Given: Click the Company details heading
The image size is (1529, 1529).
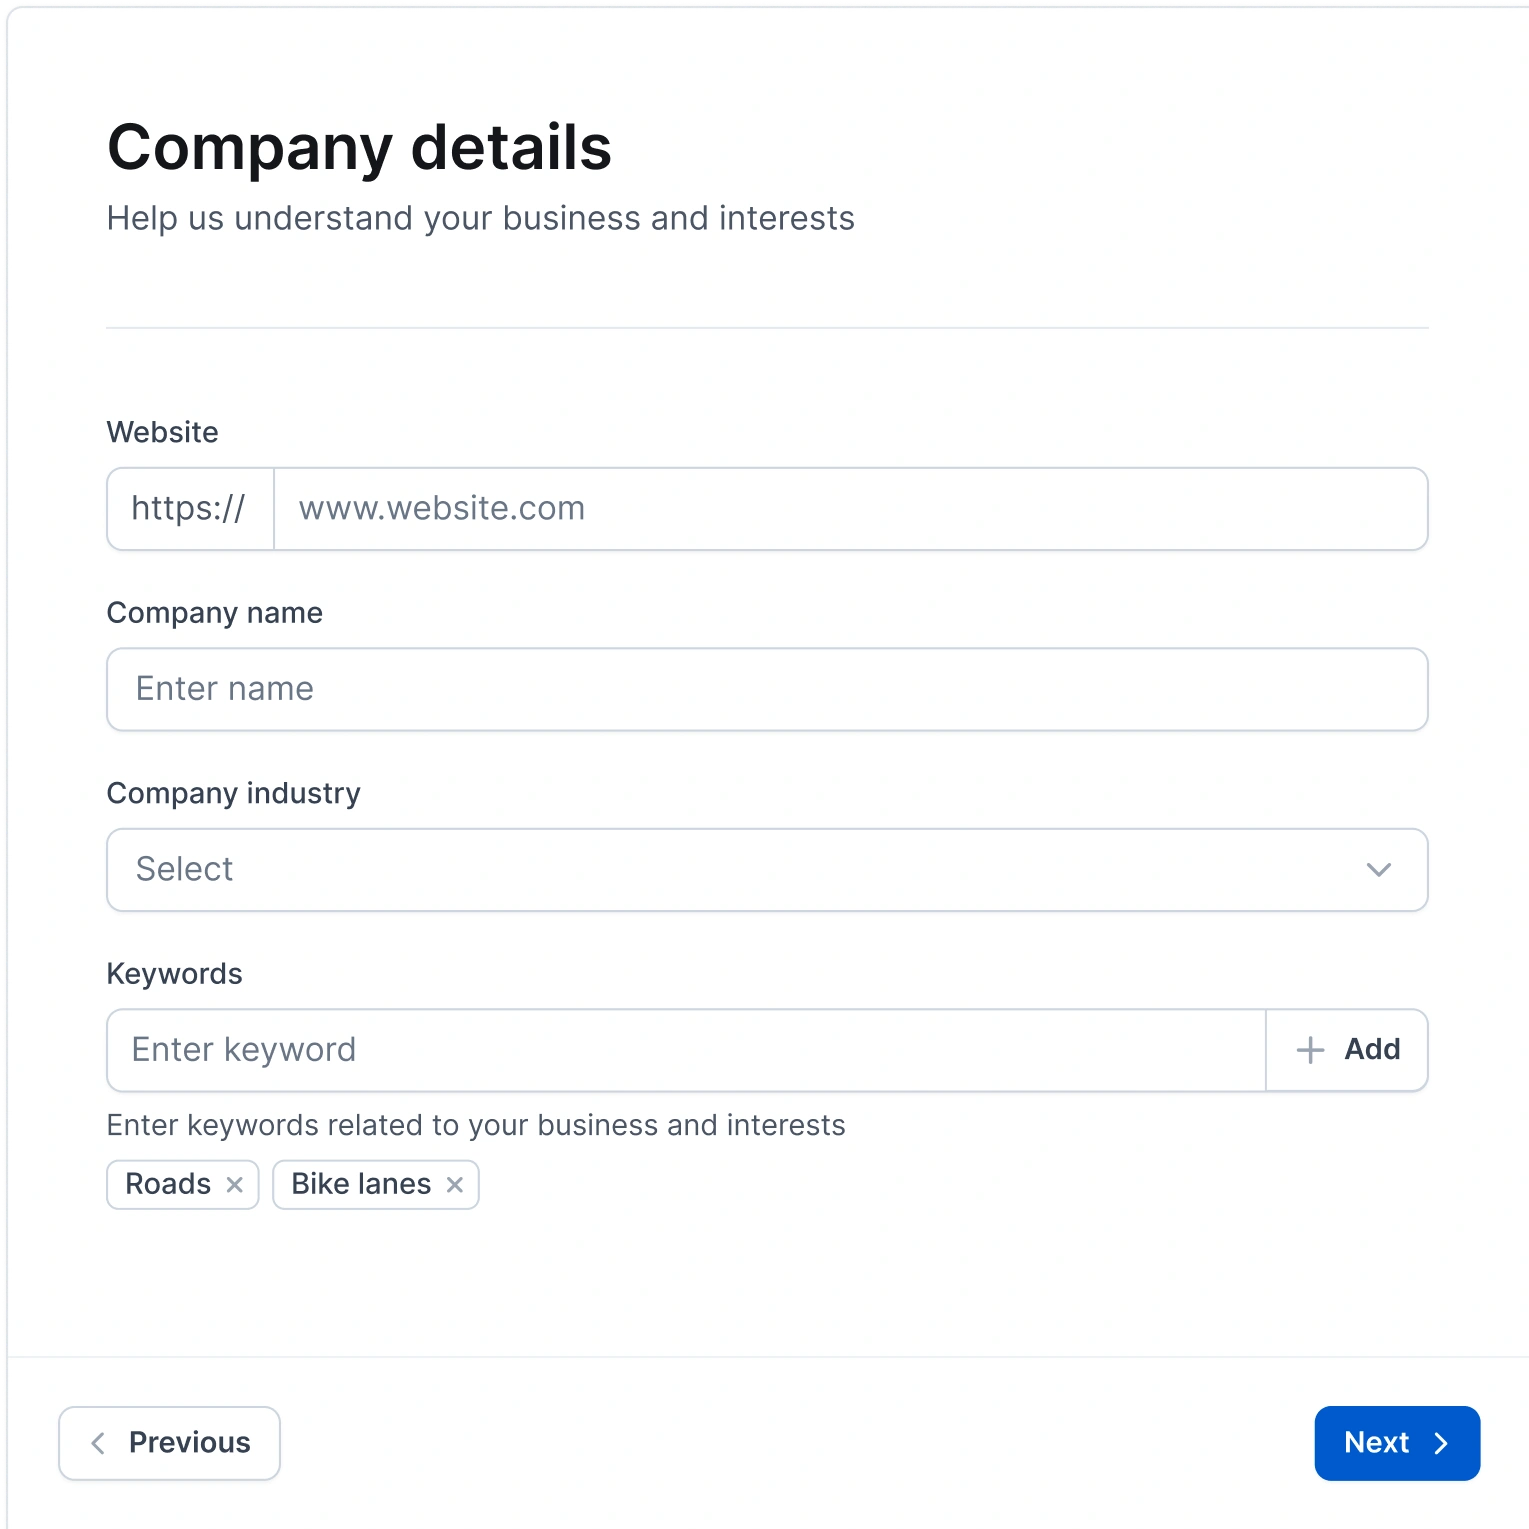Looking at the screenshot, I should click(359, 147).
